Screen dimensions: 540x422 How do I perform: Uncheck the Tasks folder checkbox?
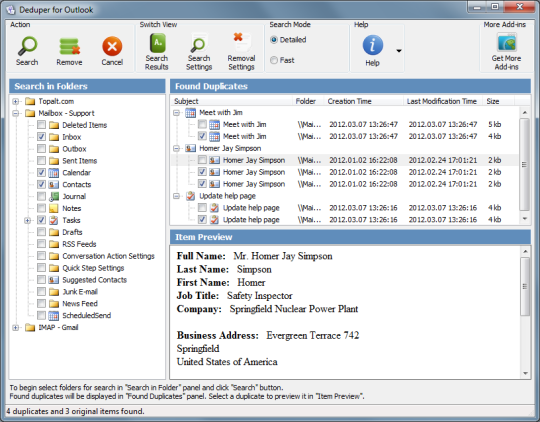point(41,220)
